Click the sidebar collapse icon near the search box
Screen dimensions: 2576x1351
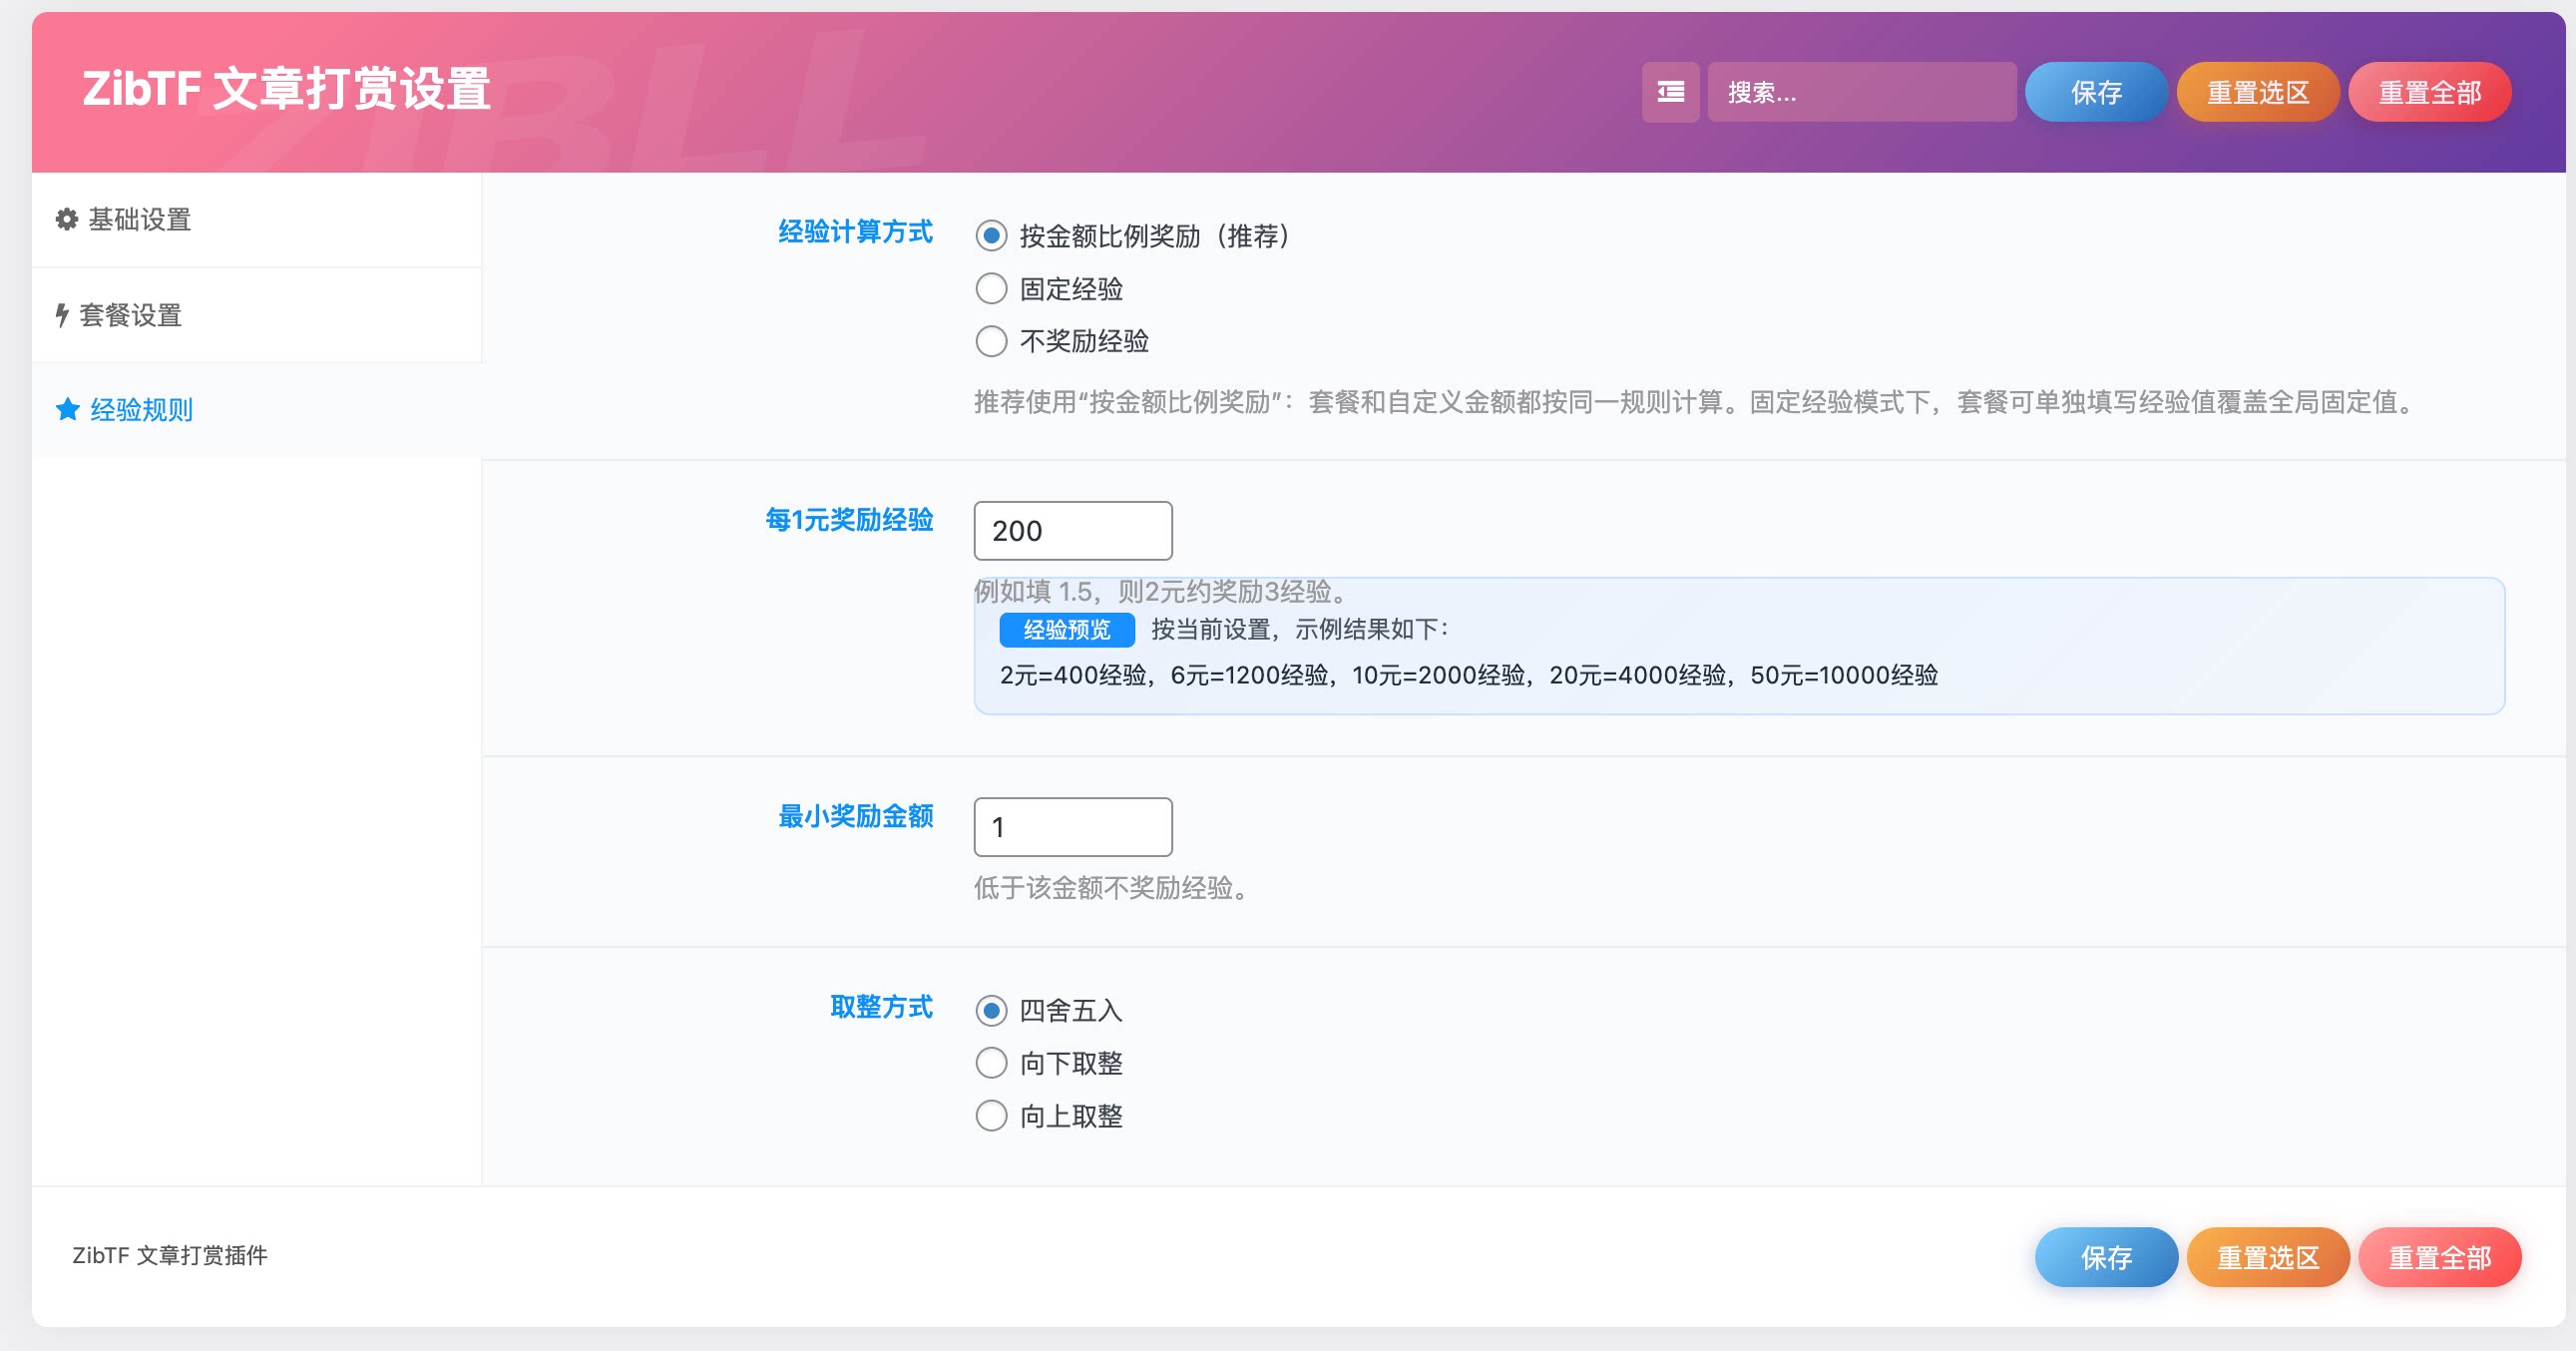coord(1671,91)
